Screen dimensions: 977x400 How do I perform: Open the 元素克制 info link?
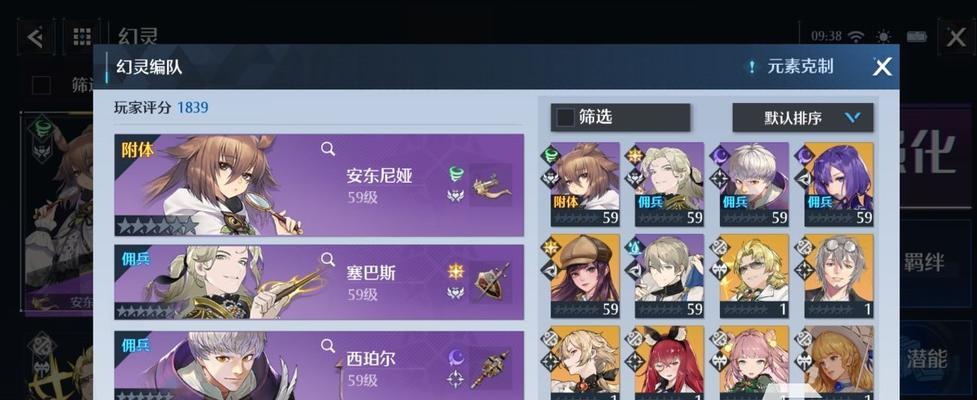point(800,67)
